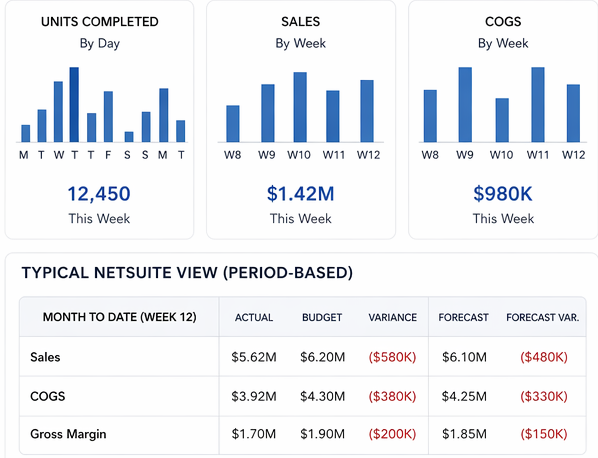Screen dimensions: 598x458
Task: Select the $1.42M sales value
Action: point(301,194)
